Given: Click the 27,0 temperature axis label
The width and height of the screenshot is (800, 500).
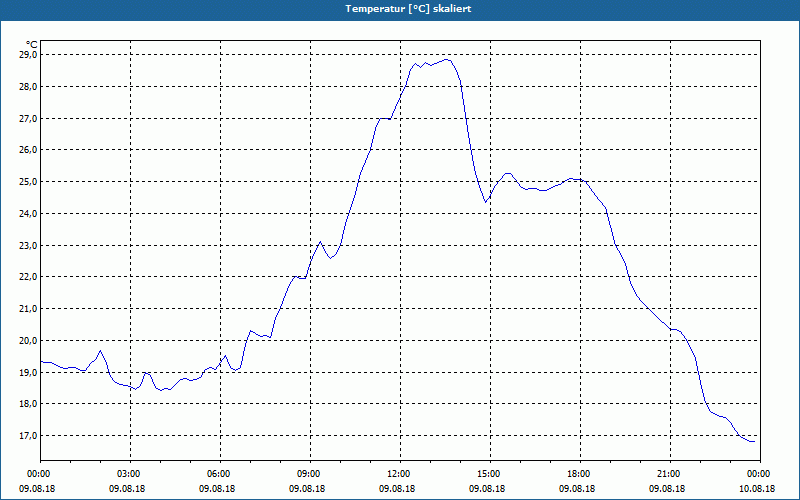Looking at the screenshot, I should pyautogui.click(x=28, y=118).
